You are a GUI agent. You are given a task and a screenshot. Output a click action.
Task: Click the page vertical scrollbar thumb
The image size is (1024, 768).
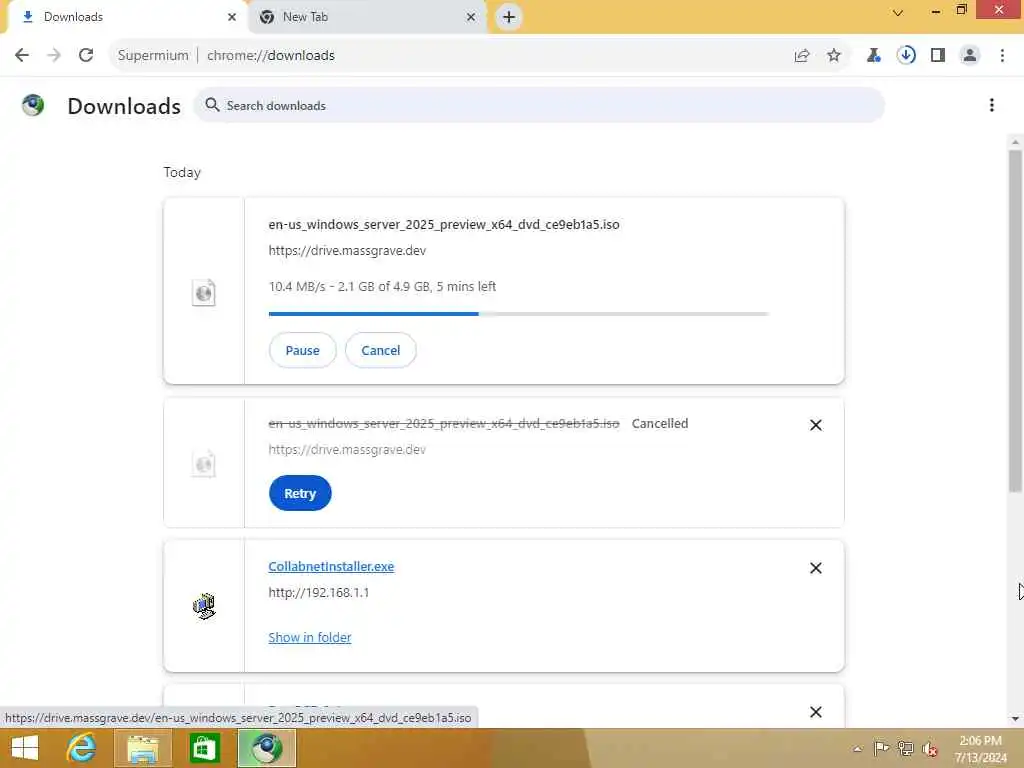coord(1015,320)
